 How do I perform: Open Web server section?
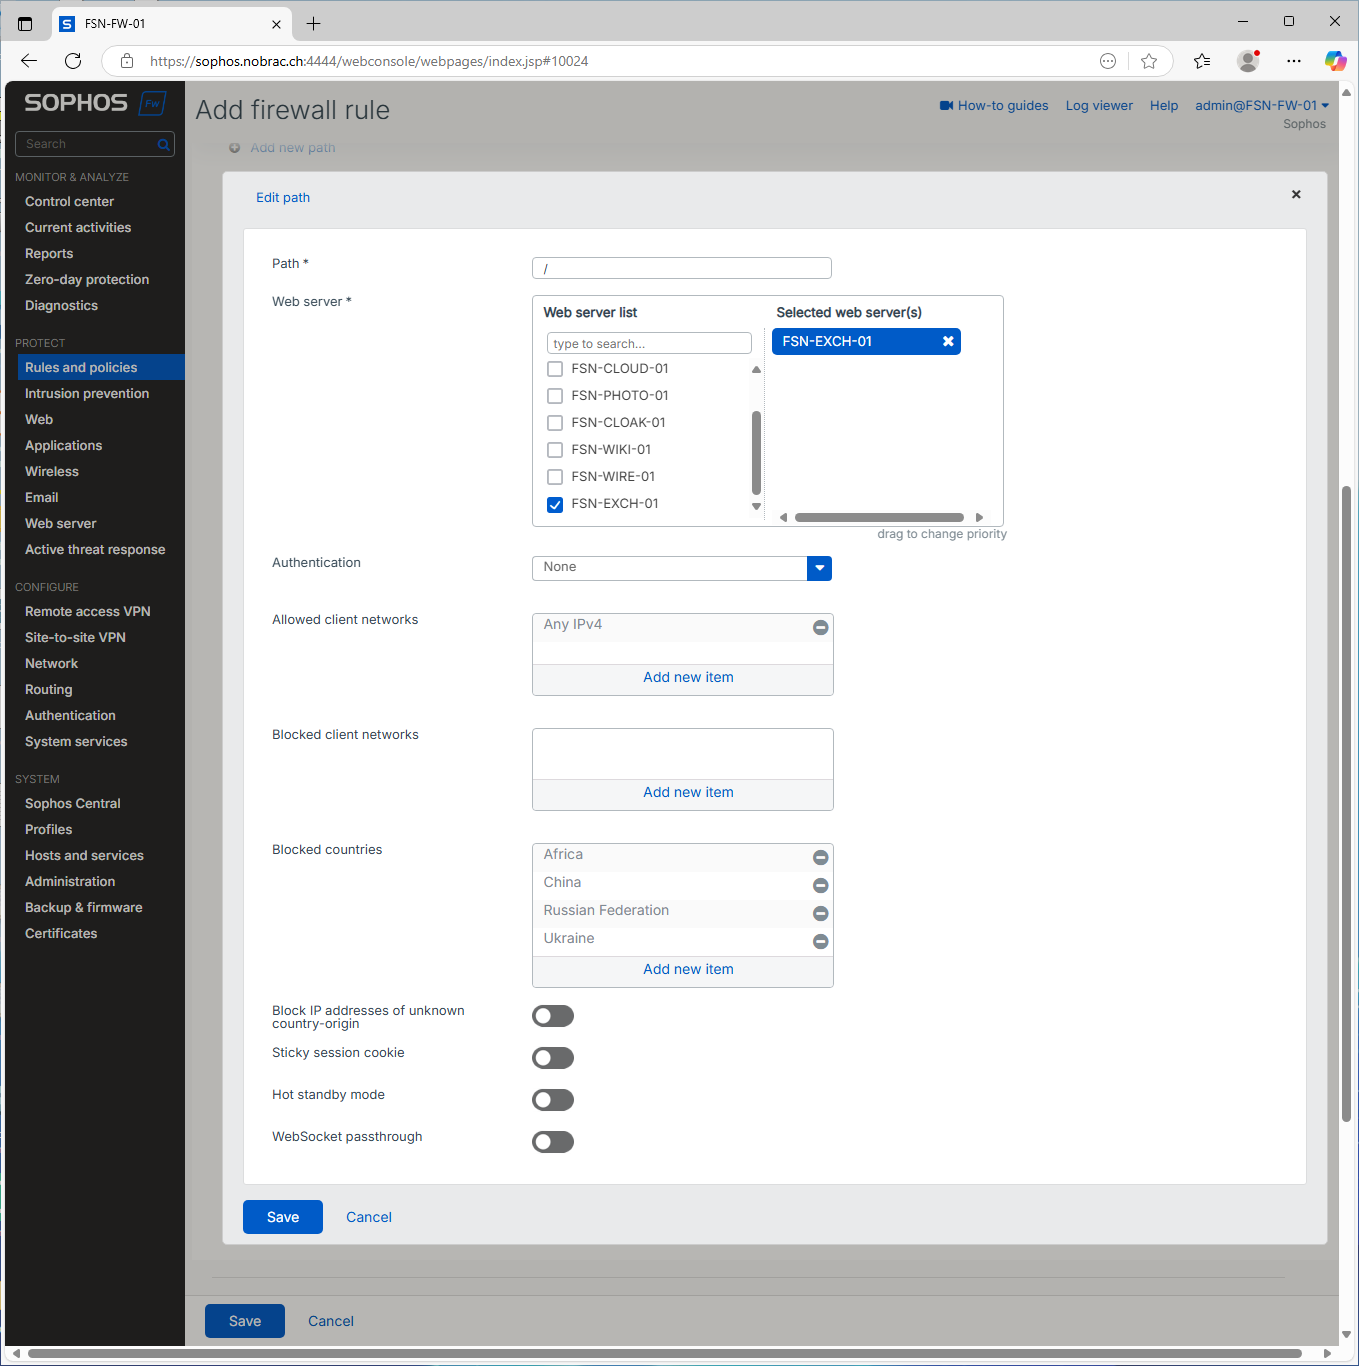(x=61, y=523)
